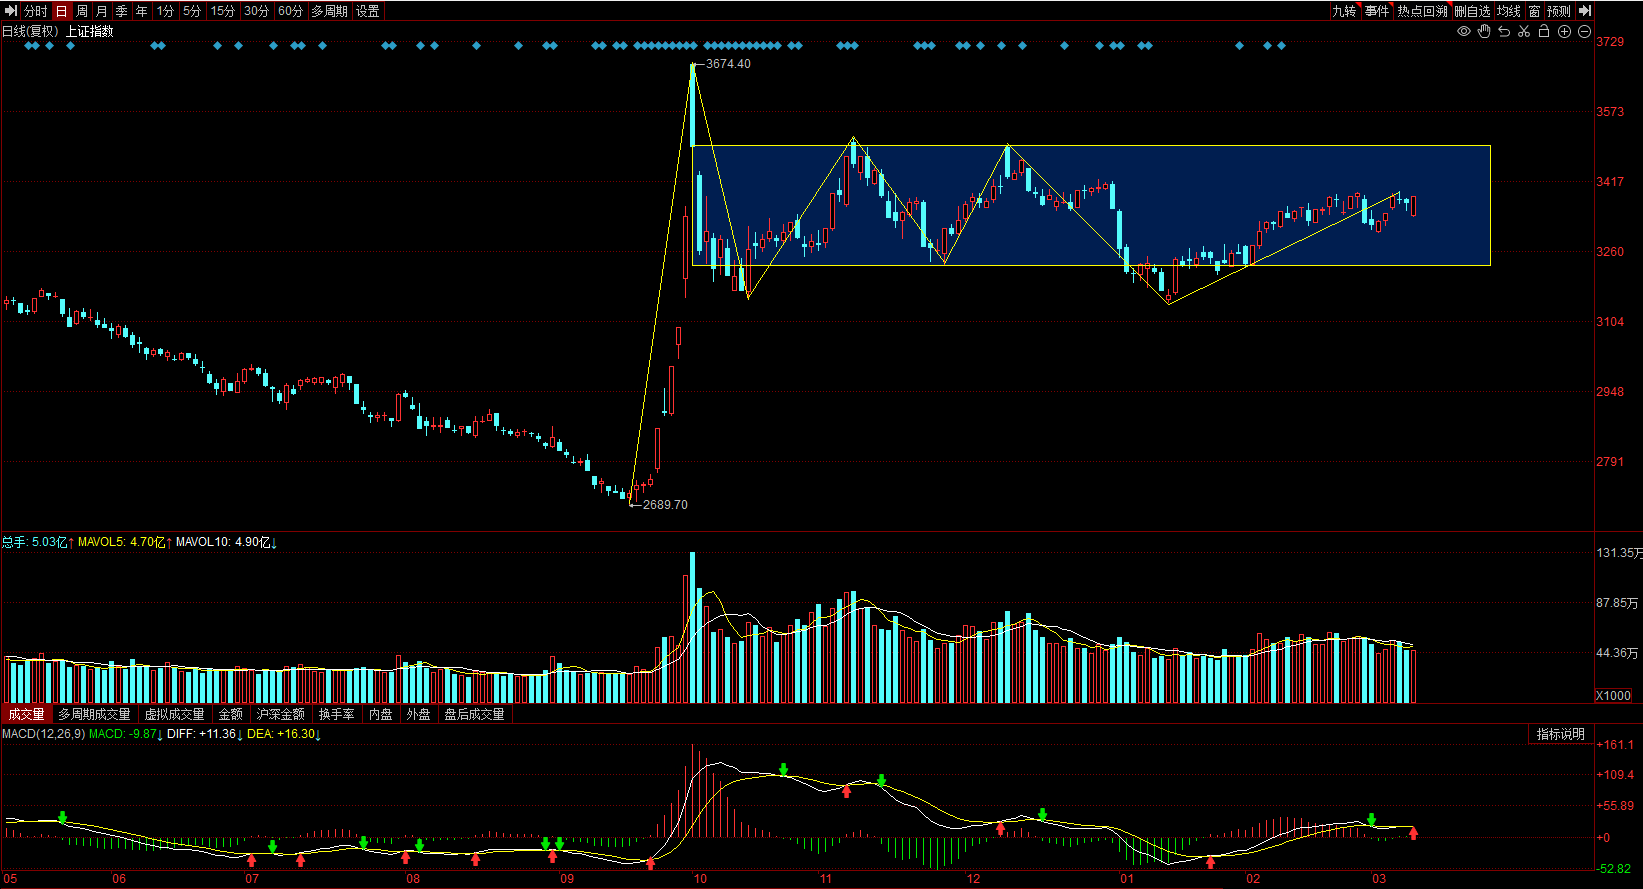Switch to 30分 chart period
Viewport: 1643px width, 889px height.
click(257, 11)
